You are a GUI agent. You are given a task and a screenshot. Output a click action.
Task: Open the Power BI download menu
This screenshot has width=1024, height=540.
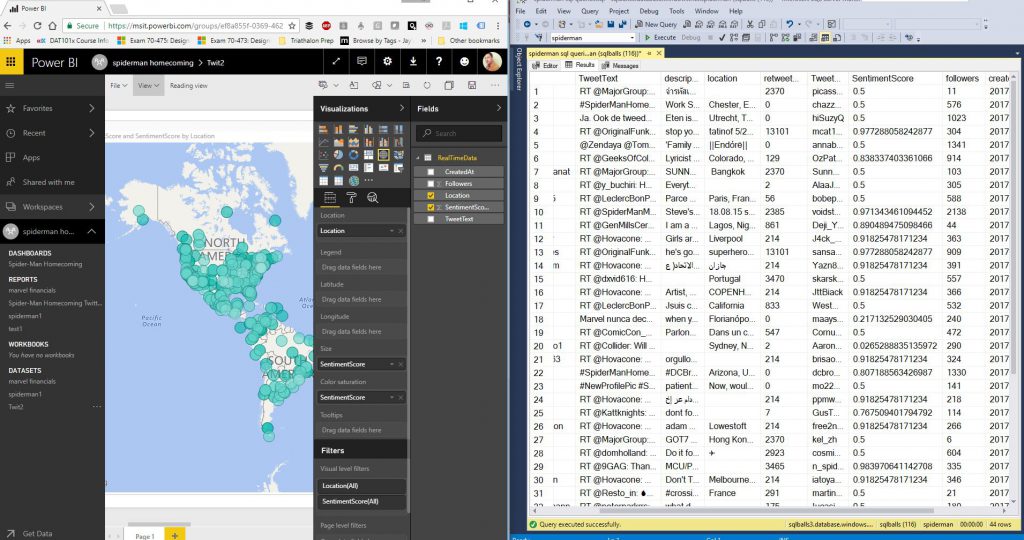tap(413, 61)
